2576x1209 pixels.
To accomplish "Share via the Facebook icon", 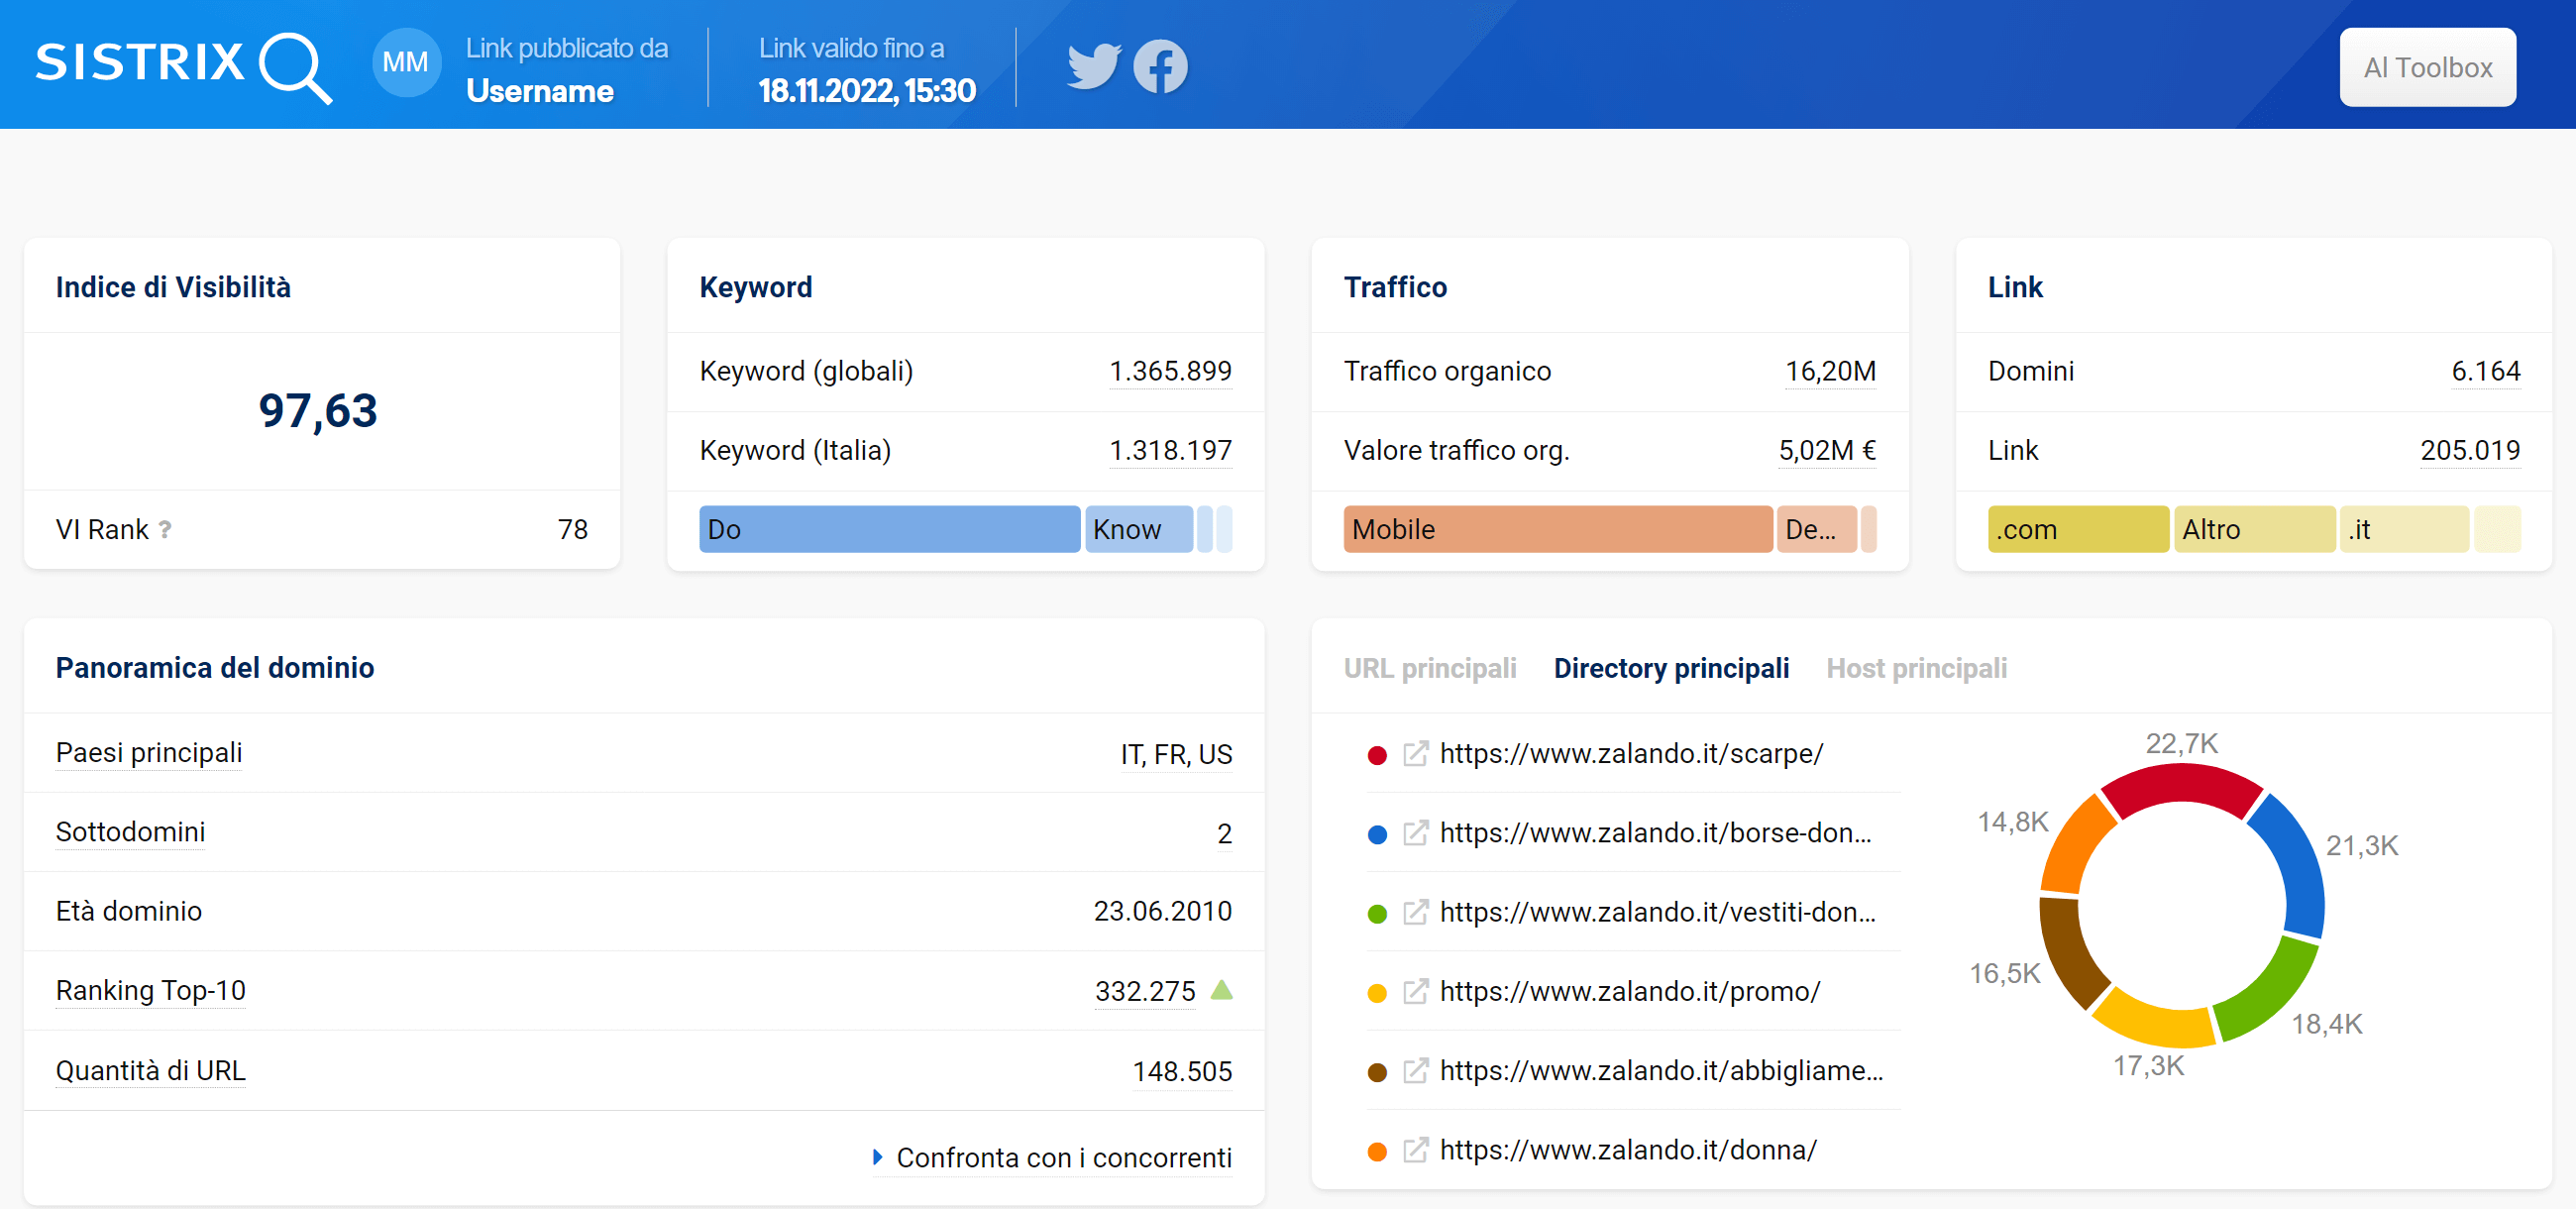I will click(x=1160, y=66).
